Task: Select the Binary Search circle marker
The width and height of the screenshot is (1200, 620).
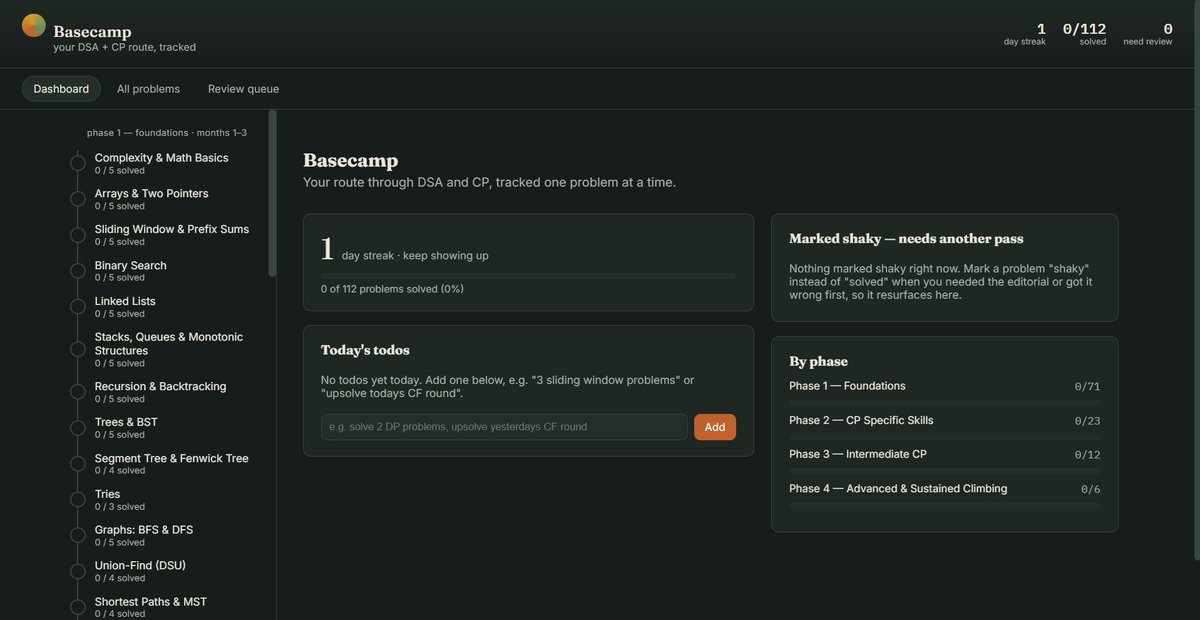Action: click(x=78, y=271)
